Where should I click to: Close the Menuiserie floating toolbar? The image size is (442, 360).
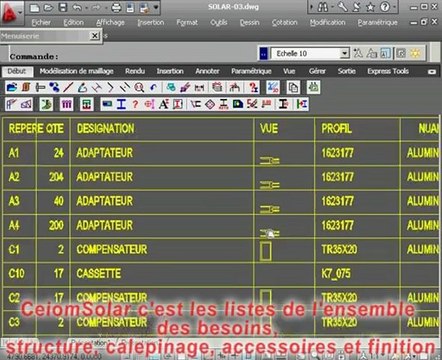(95, 36)
